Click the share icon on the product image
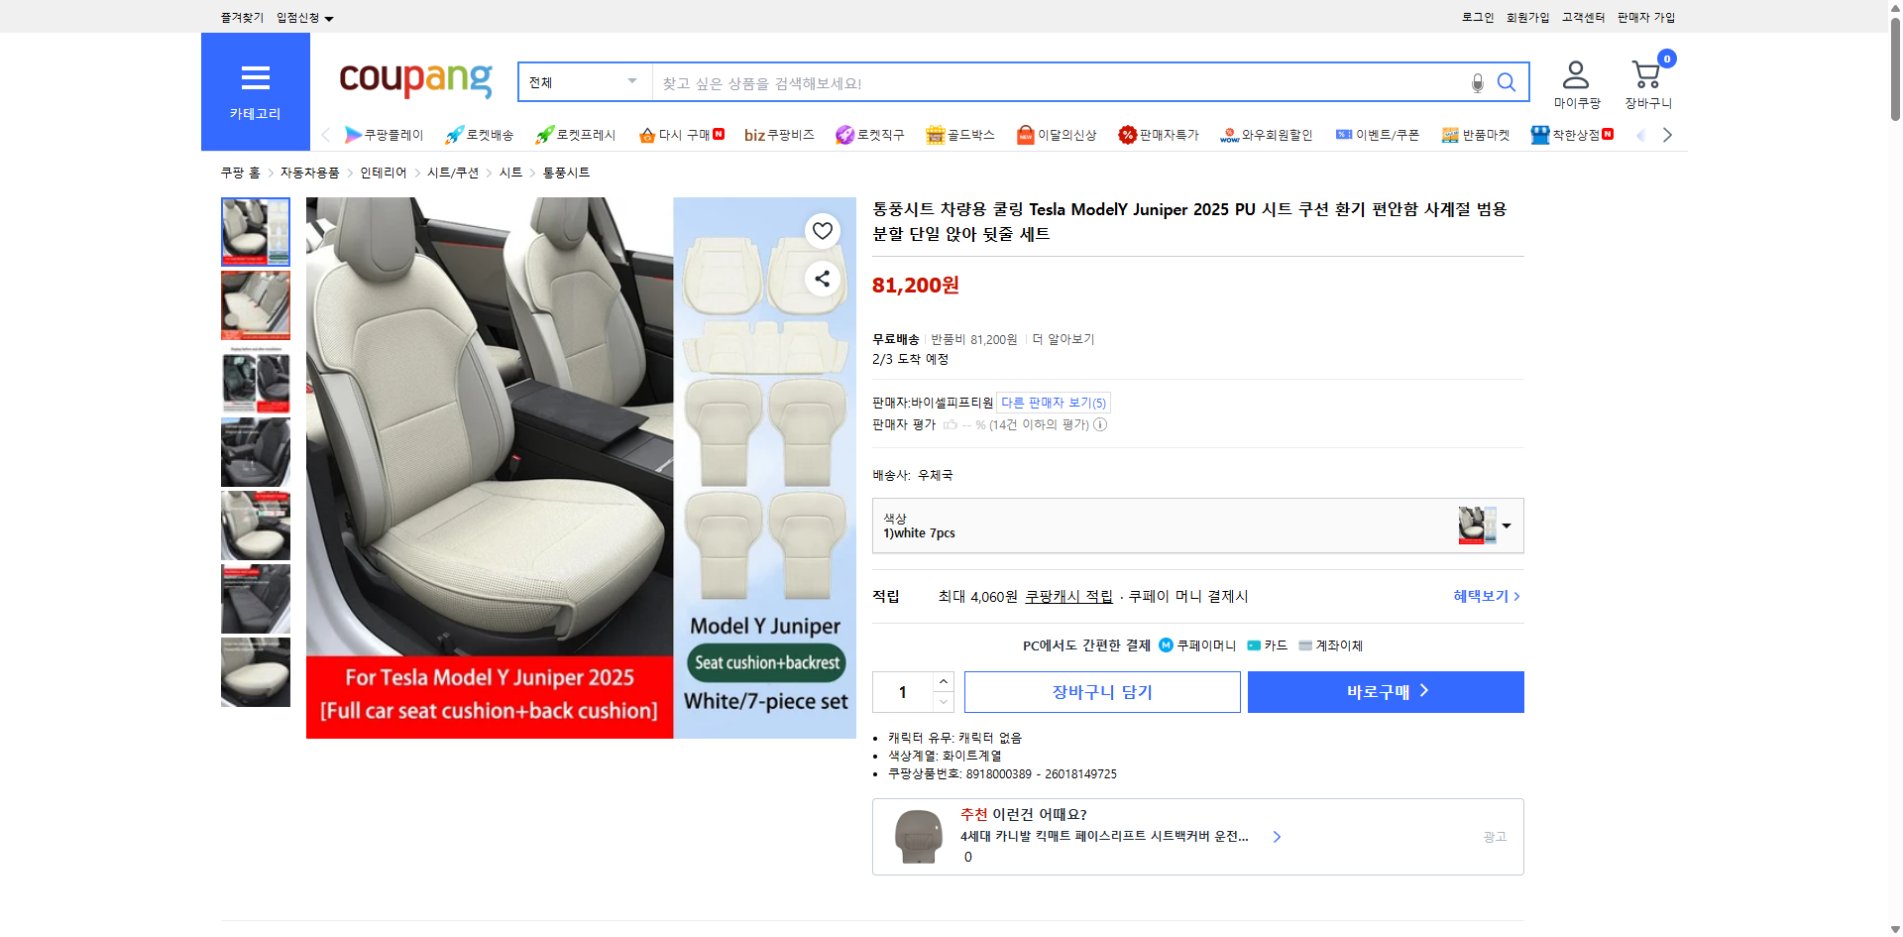The width and height of the screenshot is (1903, 937). pos(822,279)
